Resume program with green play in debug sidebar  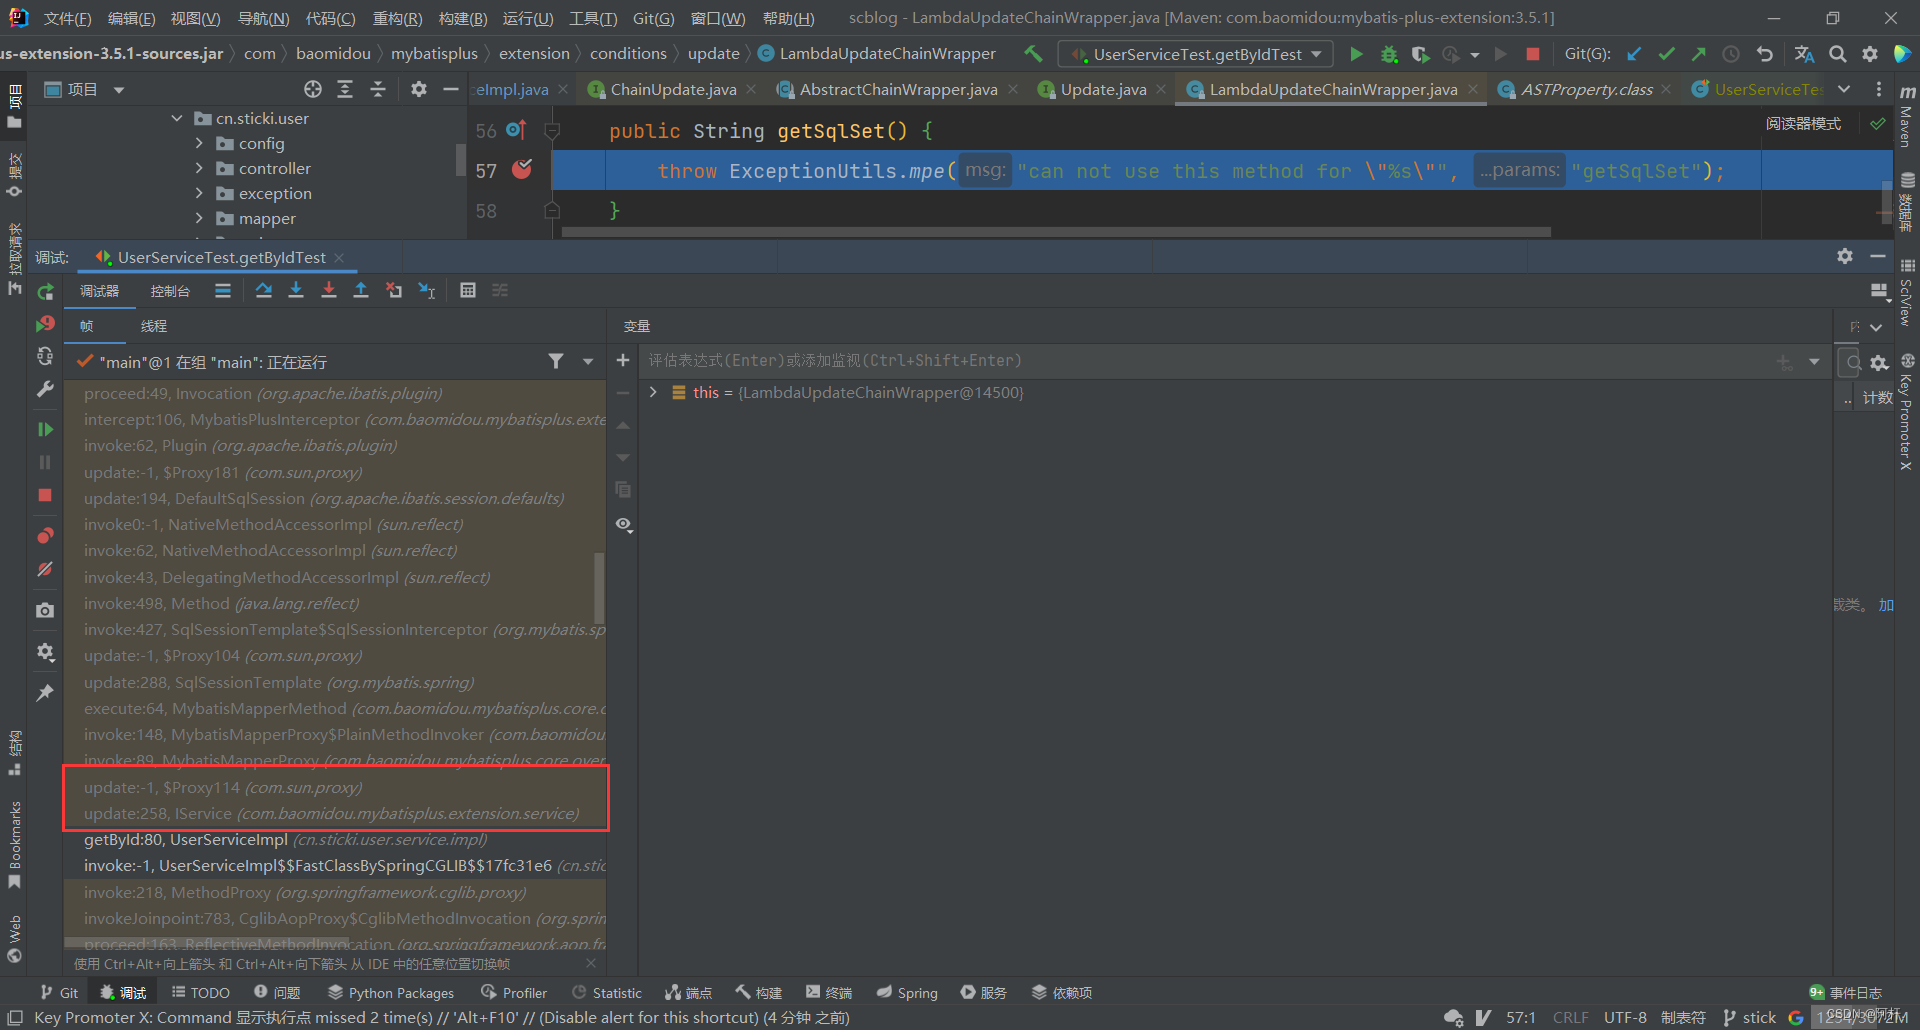point(45,429)
